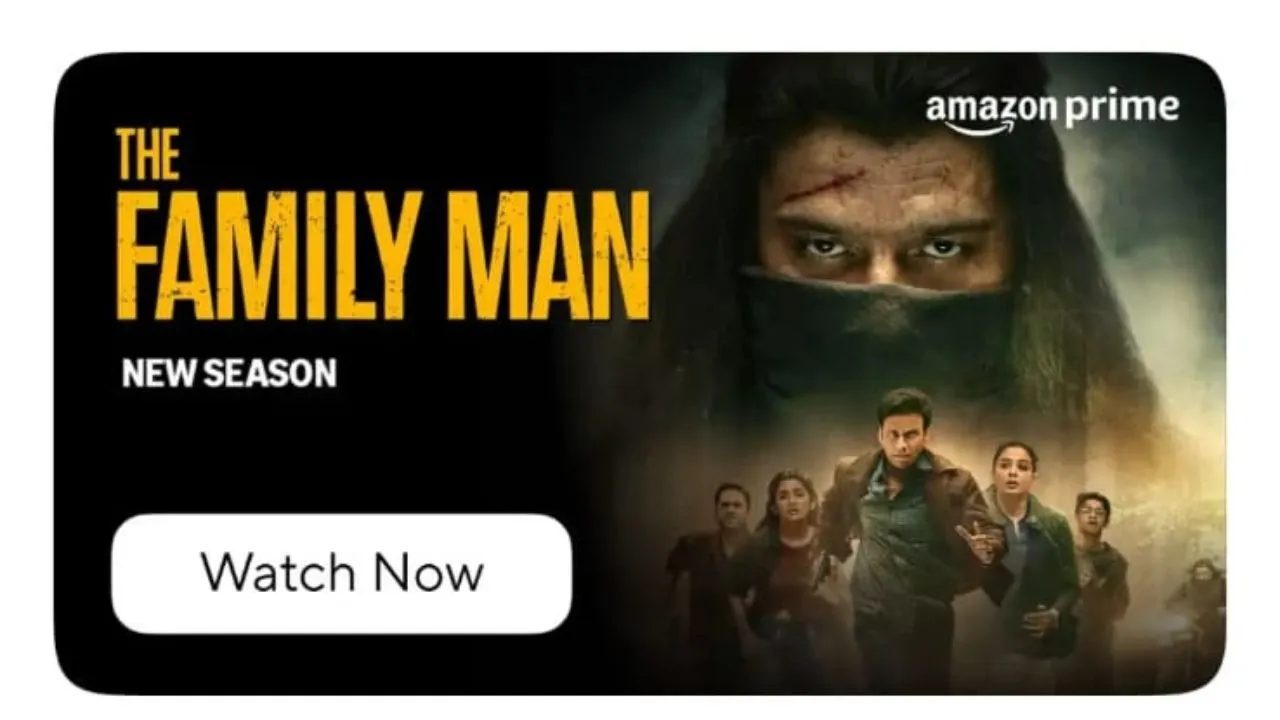Open the amazon prime logo
This screenshot has width=1280, height=720.
click(x=1052, y=111)
